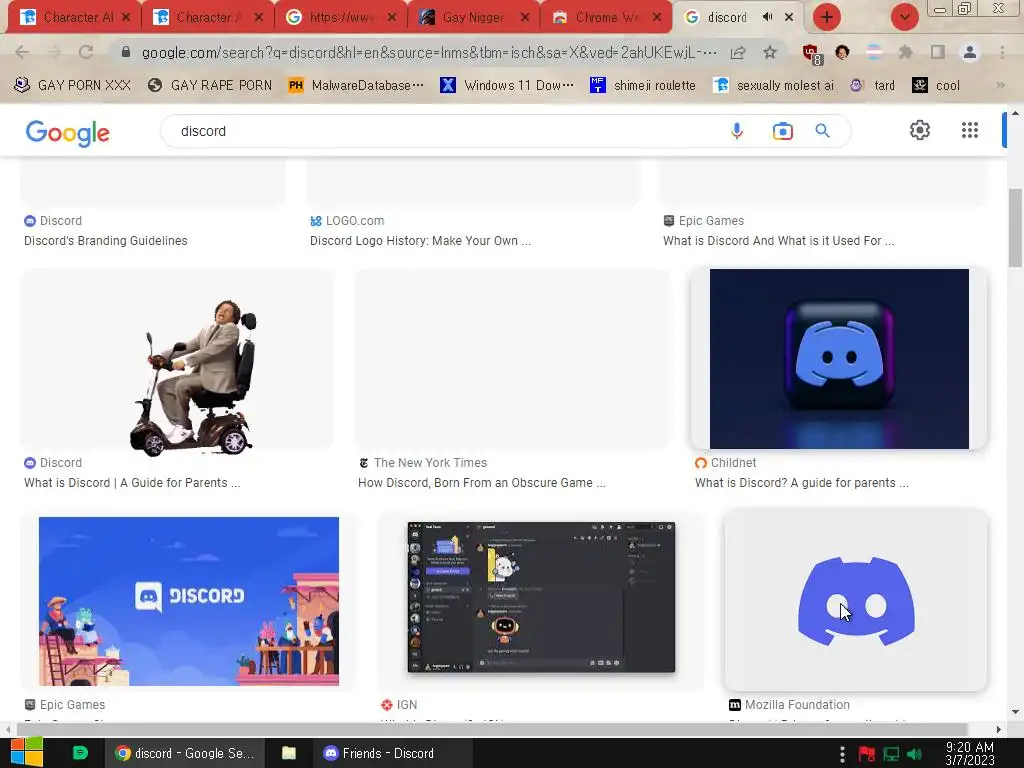Open Childnet's What is Discord? A guide for parents

(x=801, y=483)
